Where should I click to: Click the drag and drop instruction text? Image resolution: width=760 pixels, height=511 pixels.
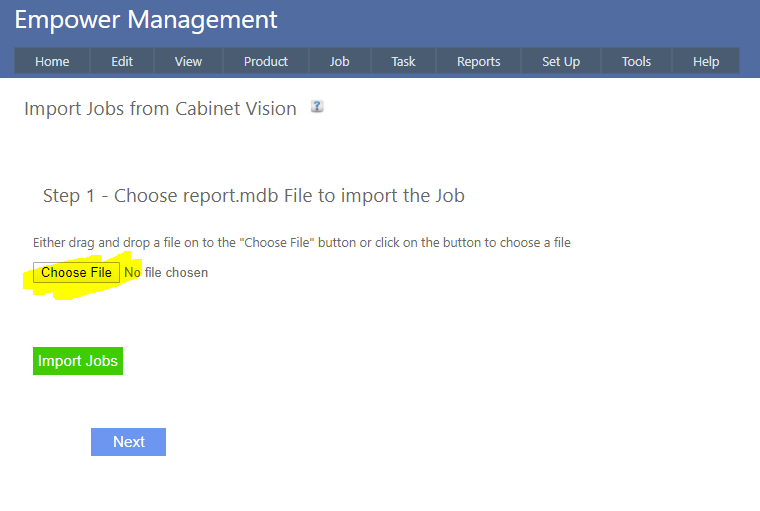301,242
